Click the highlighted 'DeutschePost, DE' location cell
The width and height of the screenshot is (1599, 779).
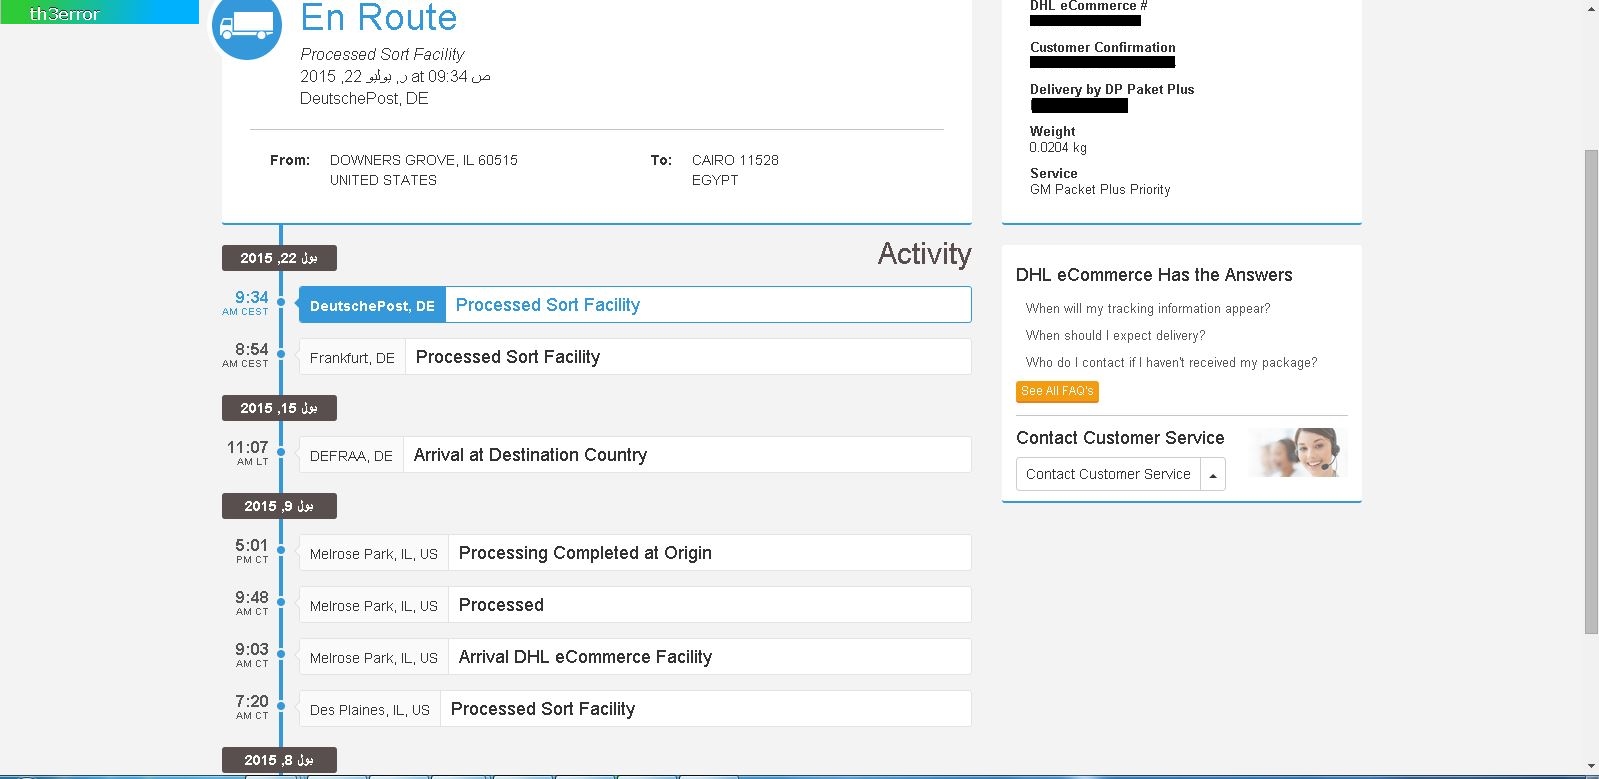[372, 306]
